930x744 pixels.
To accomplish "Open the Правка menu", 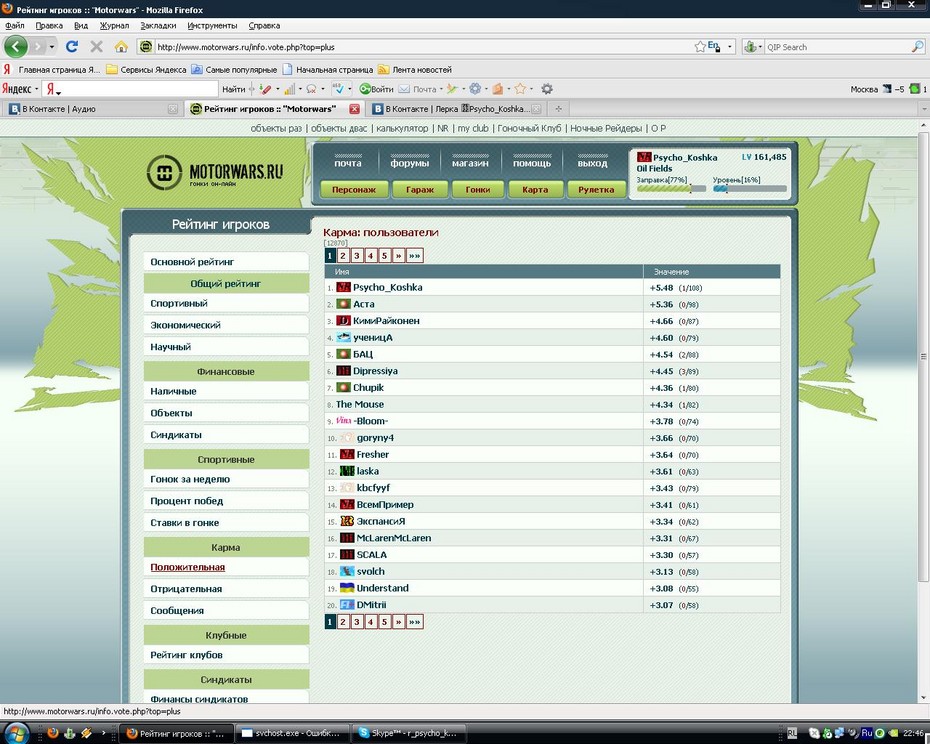I will click(x=49, y=26).
